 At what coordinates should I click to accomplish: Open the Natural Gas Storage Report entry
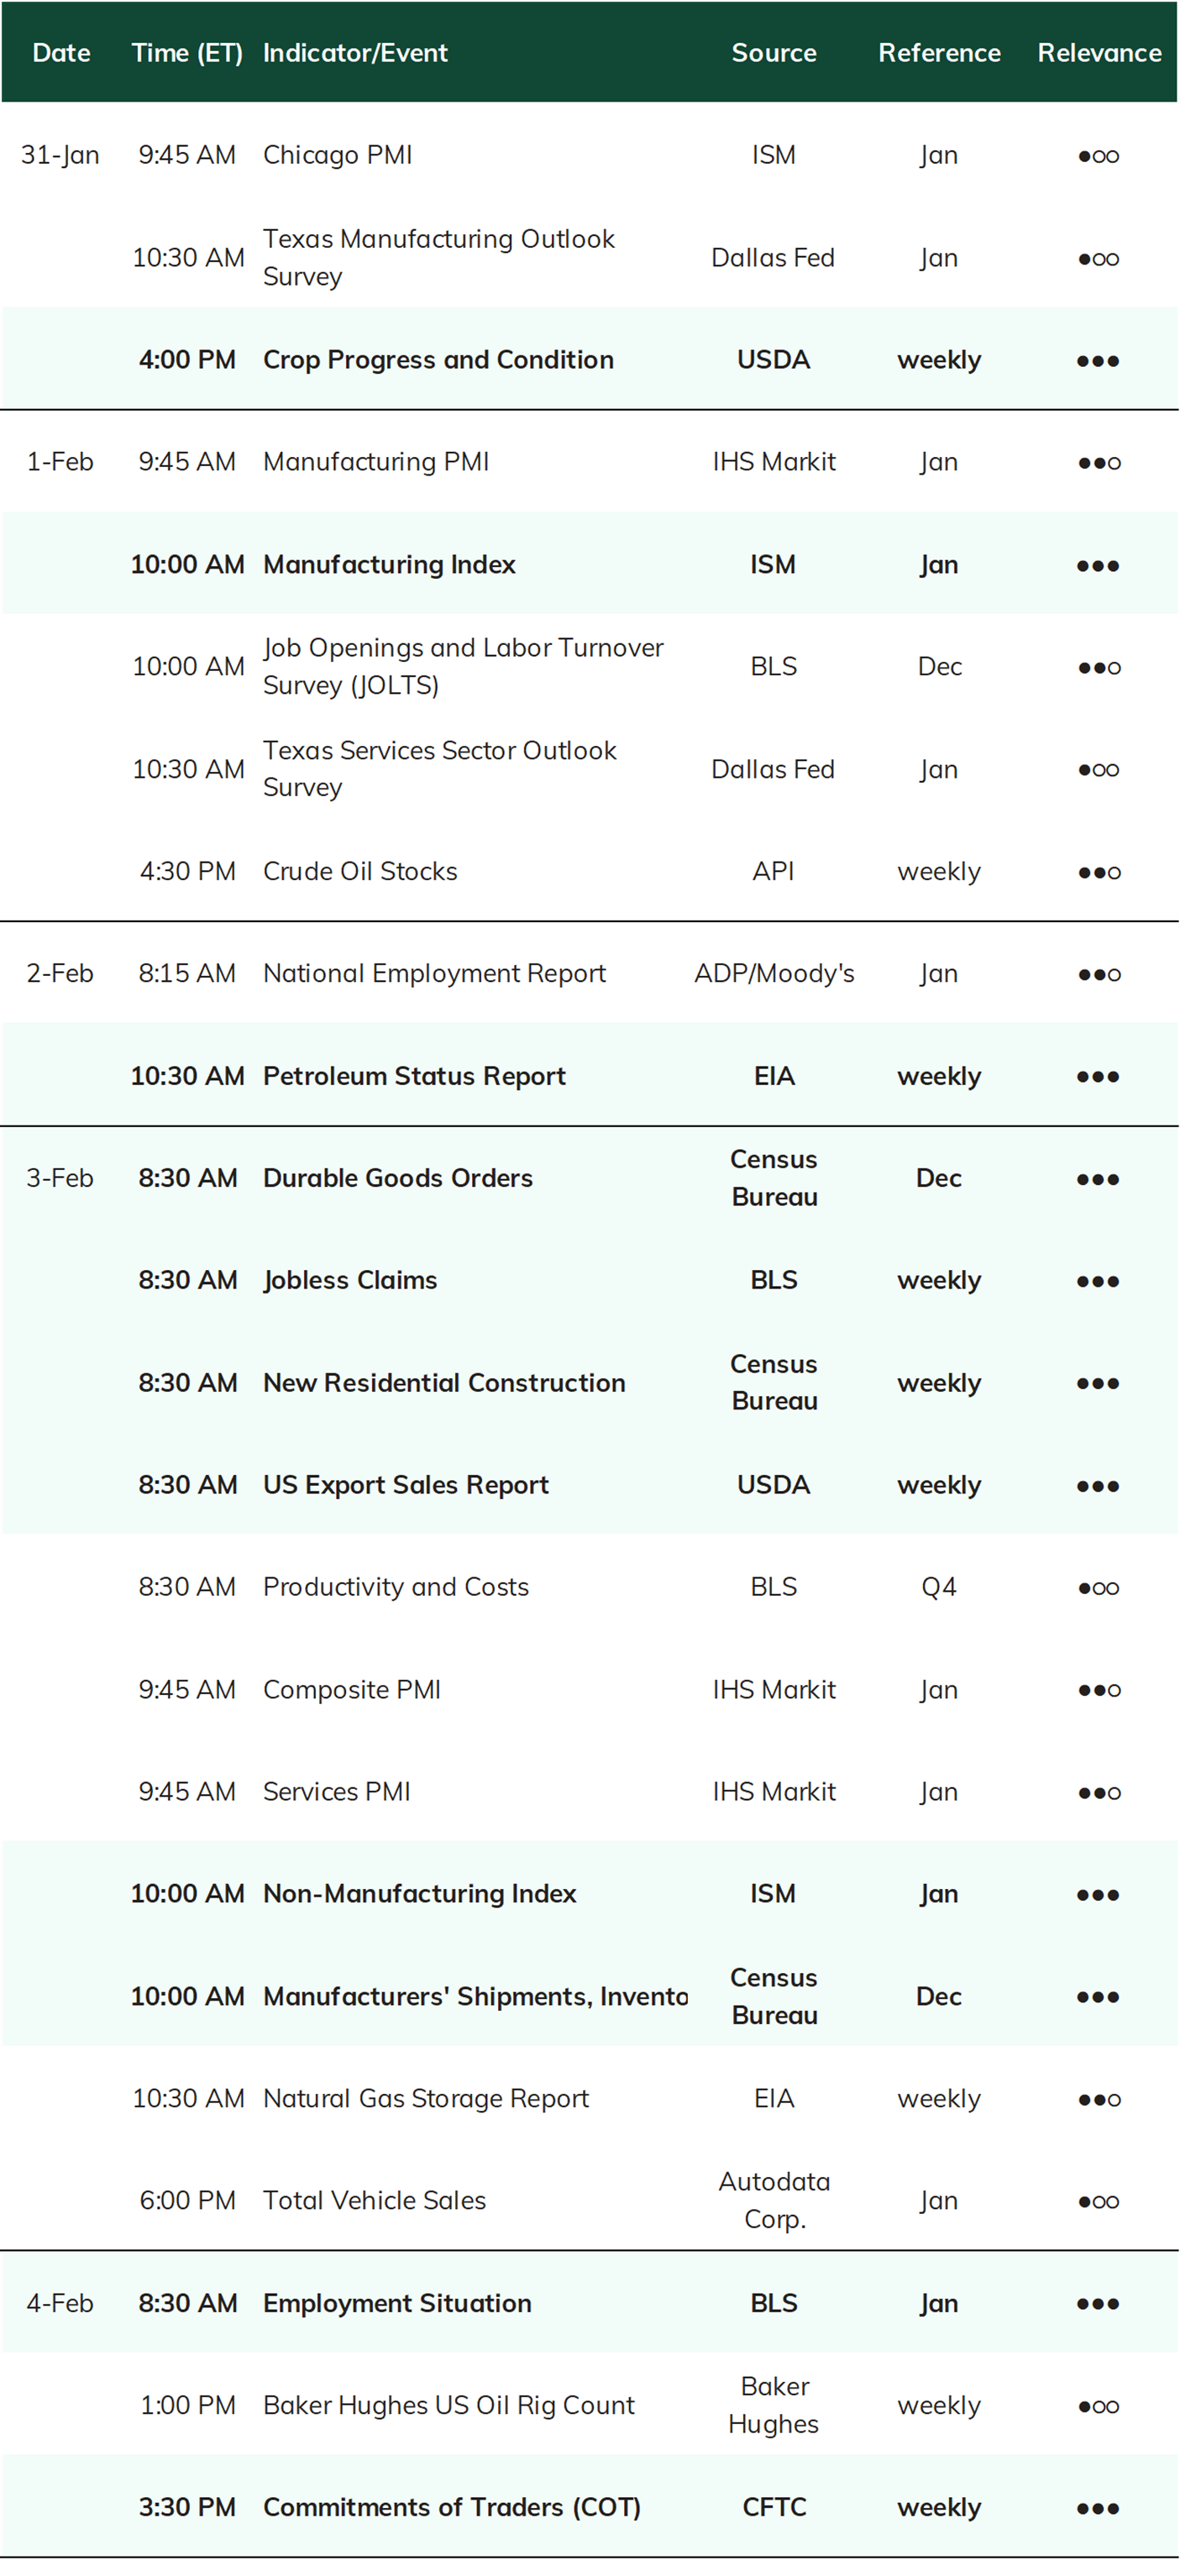(426, 2099)
